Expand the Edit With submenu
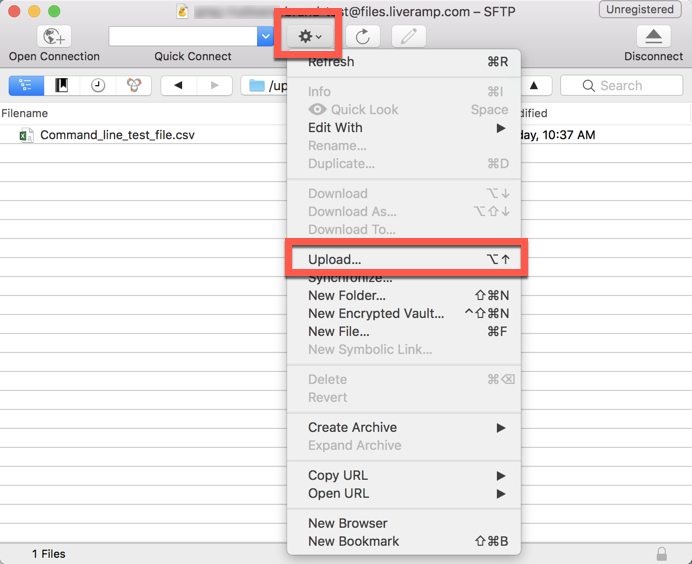Image resolution: width=692 pixels, height=564 pixels. [404, 128]
